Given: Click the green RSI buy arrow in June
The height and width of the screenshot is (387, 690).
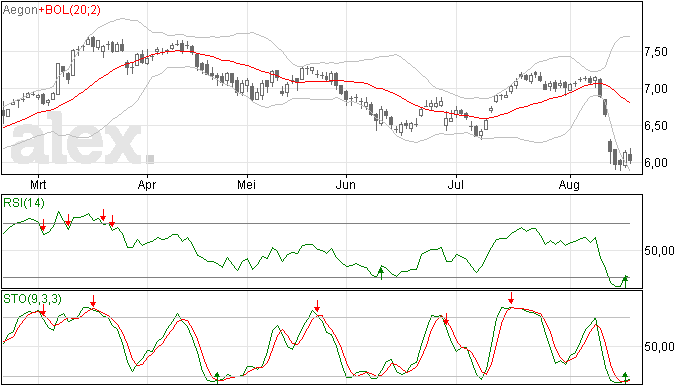Looking at the screenshot, I should point(381,273).
